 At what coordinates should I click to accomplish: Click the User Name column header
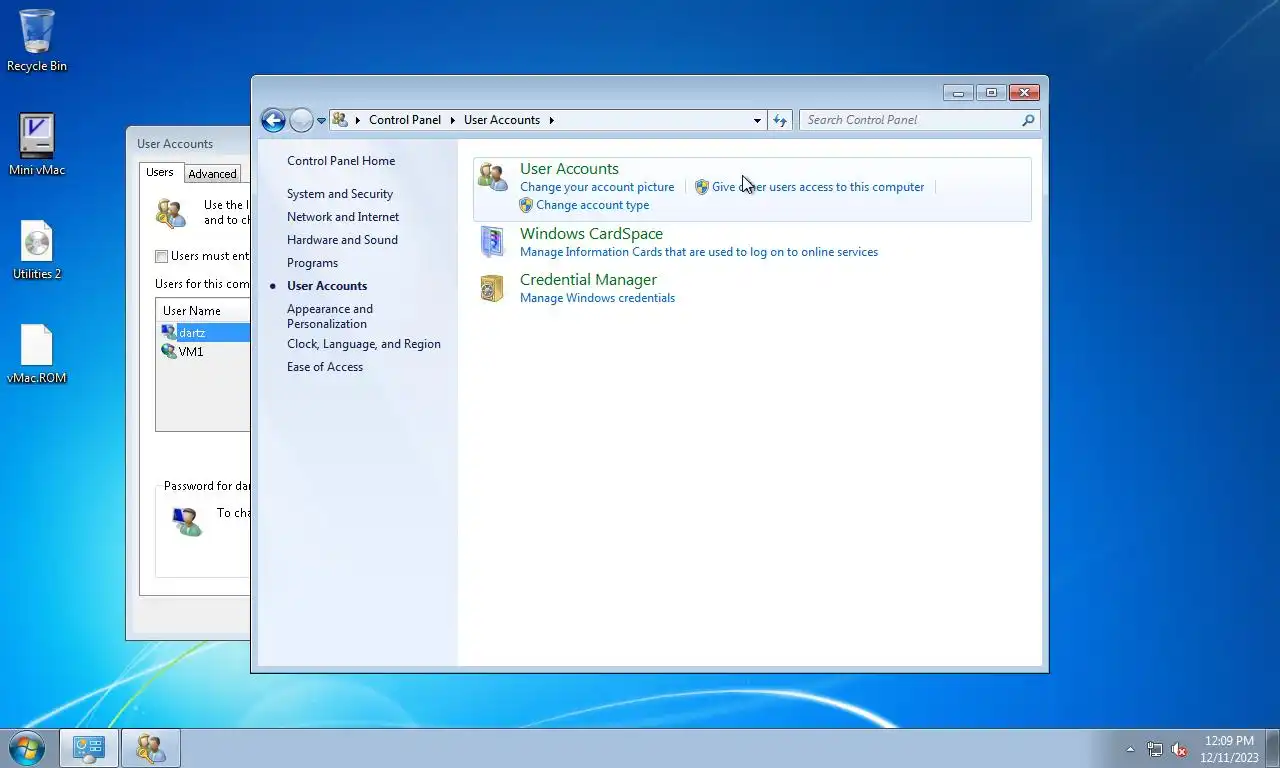click(203, 311)
